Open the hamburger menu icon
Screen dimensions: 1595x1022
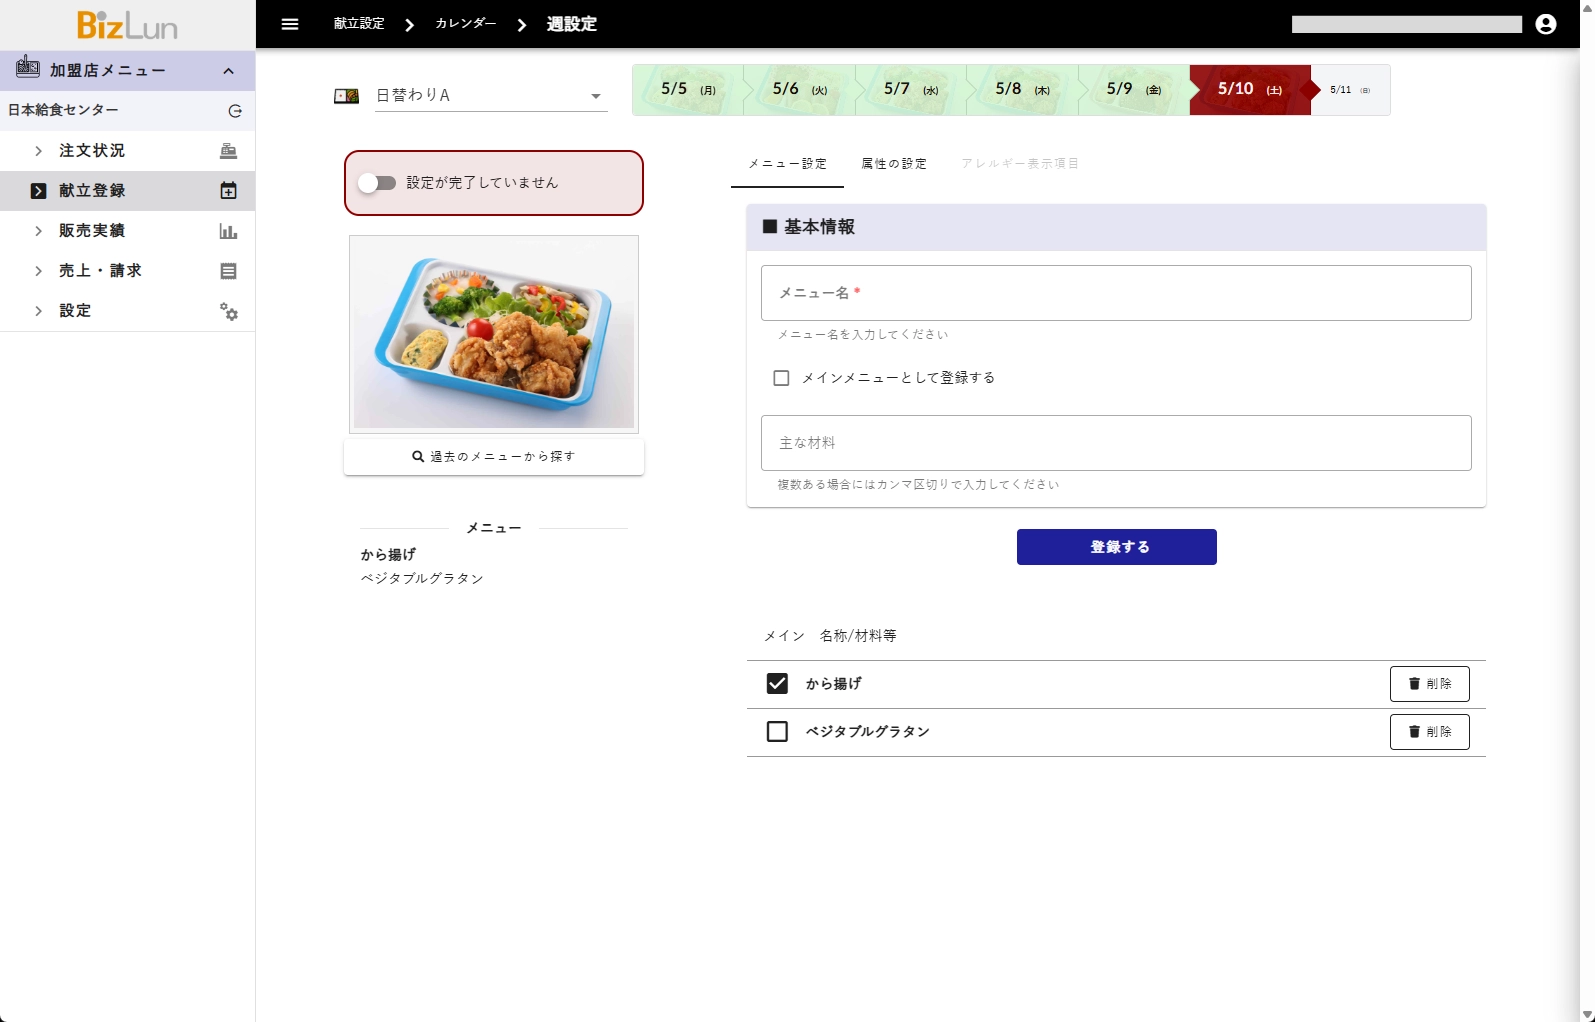(x=290, y=24)
